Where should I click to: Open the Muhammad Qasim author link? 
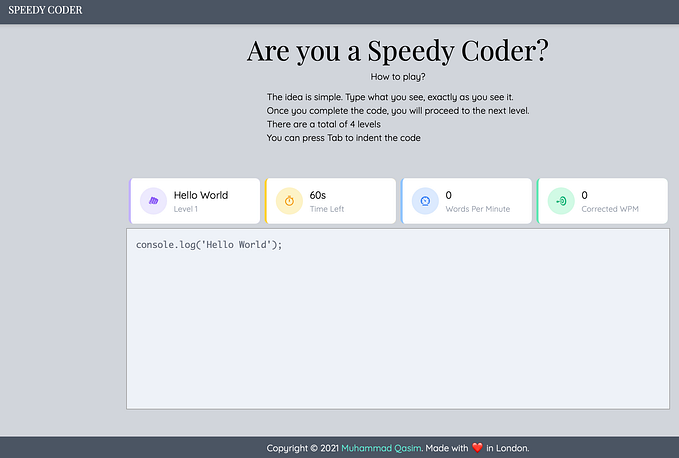coord(381,448)
